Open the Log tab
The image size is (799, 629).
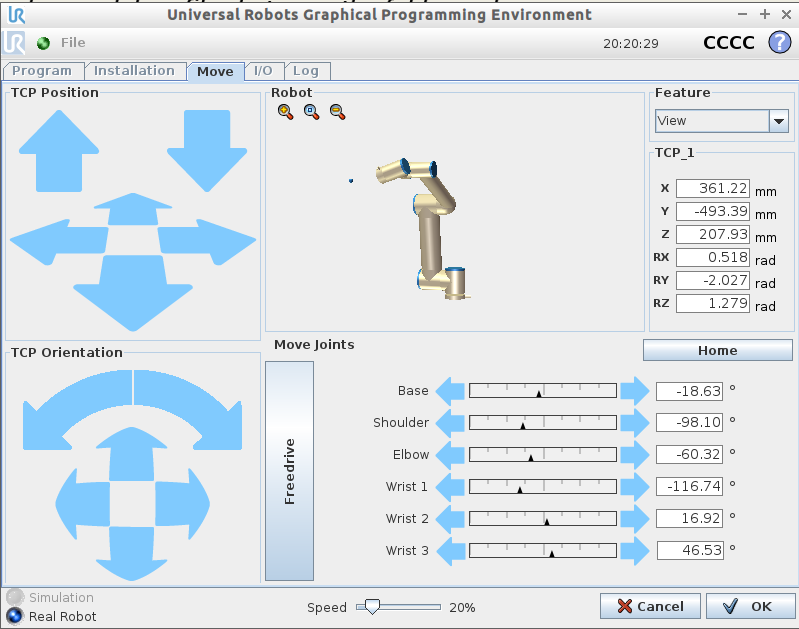[306, 71]
